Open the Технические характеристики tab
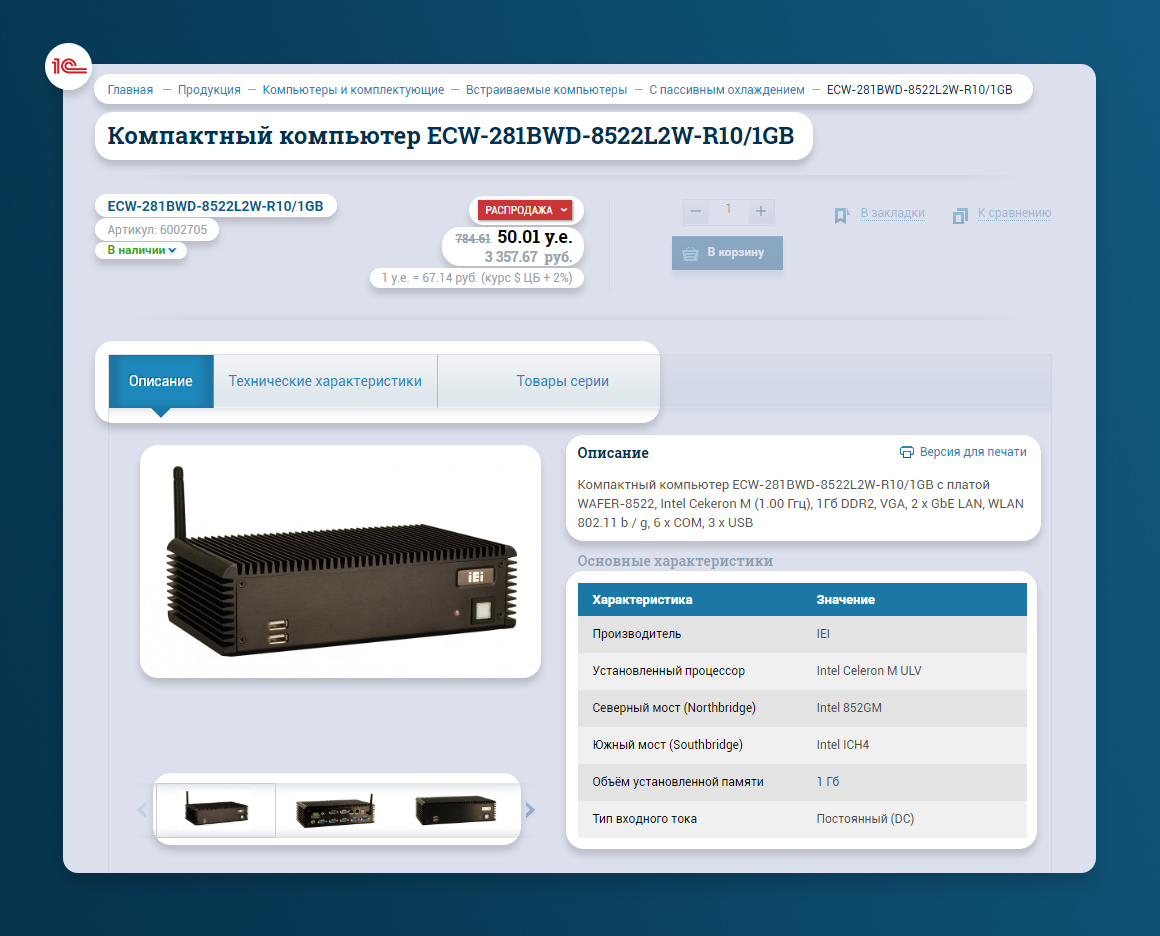The width and height of the screenshot is (1160, 936). [x=325, y=381]
